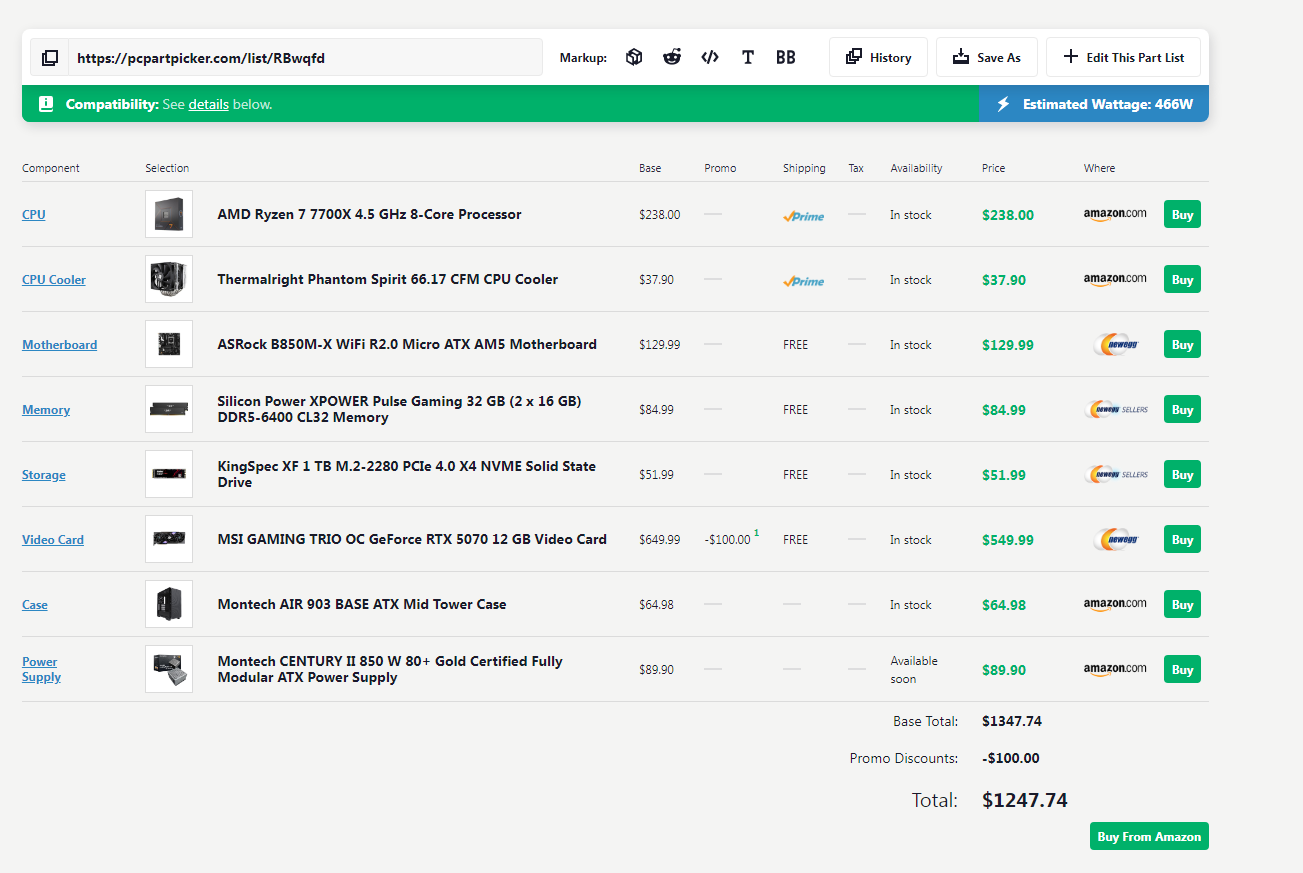Click Buy From Amazon button
This screenshot has width=1303, height=873.
(1149, 836)
